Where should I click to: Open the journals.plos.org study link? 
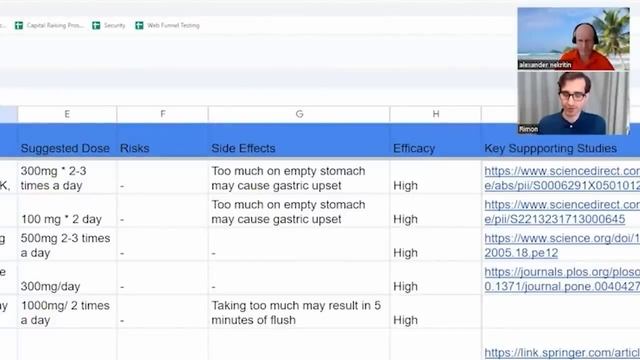tap(562, 279)
